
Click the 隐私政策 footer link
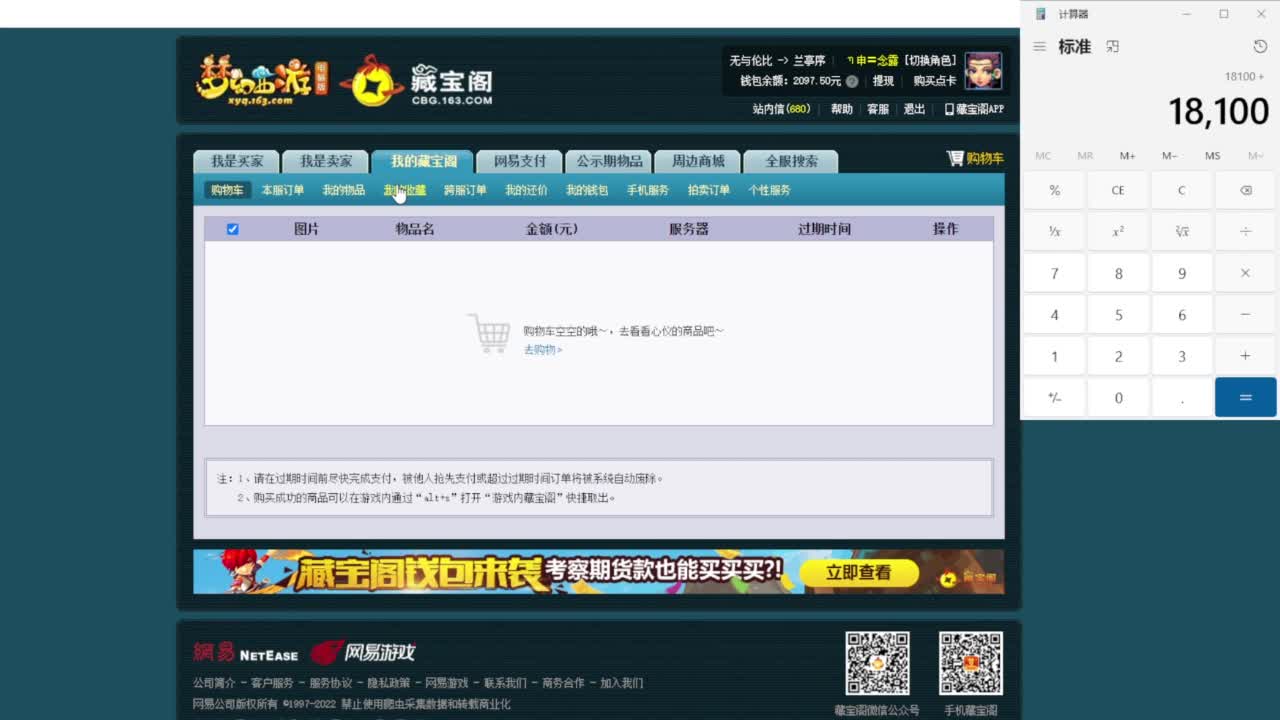388,683
